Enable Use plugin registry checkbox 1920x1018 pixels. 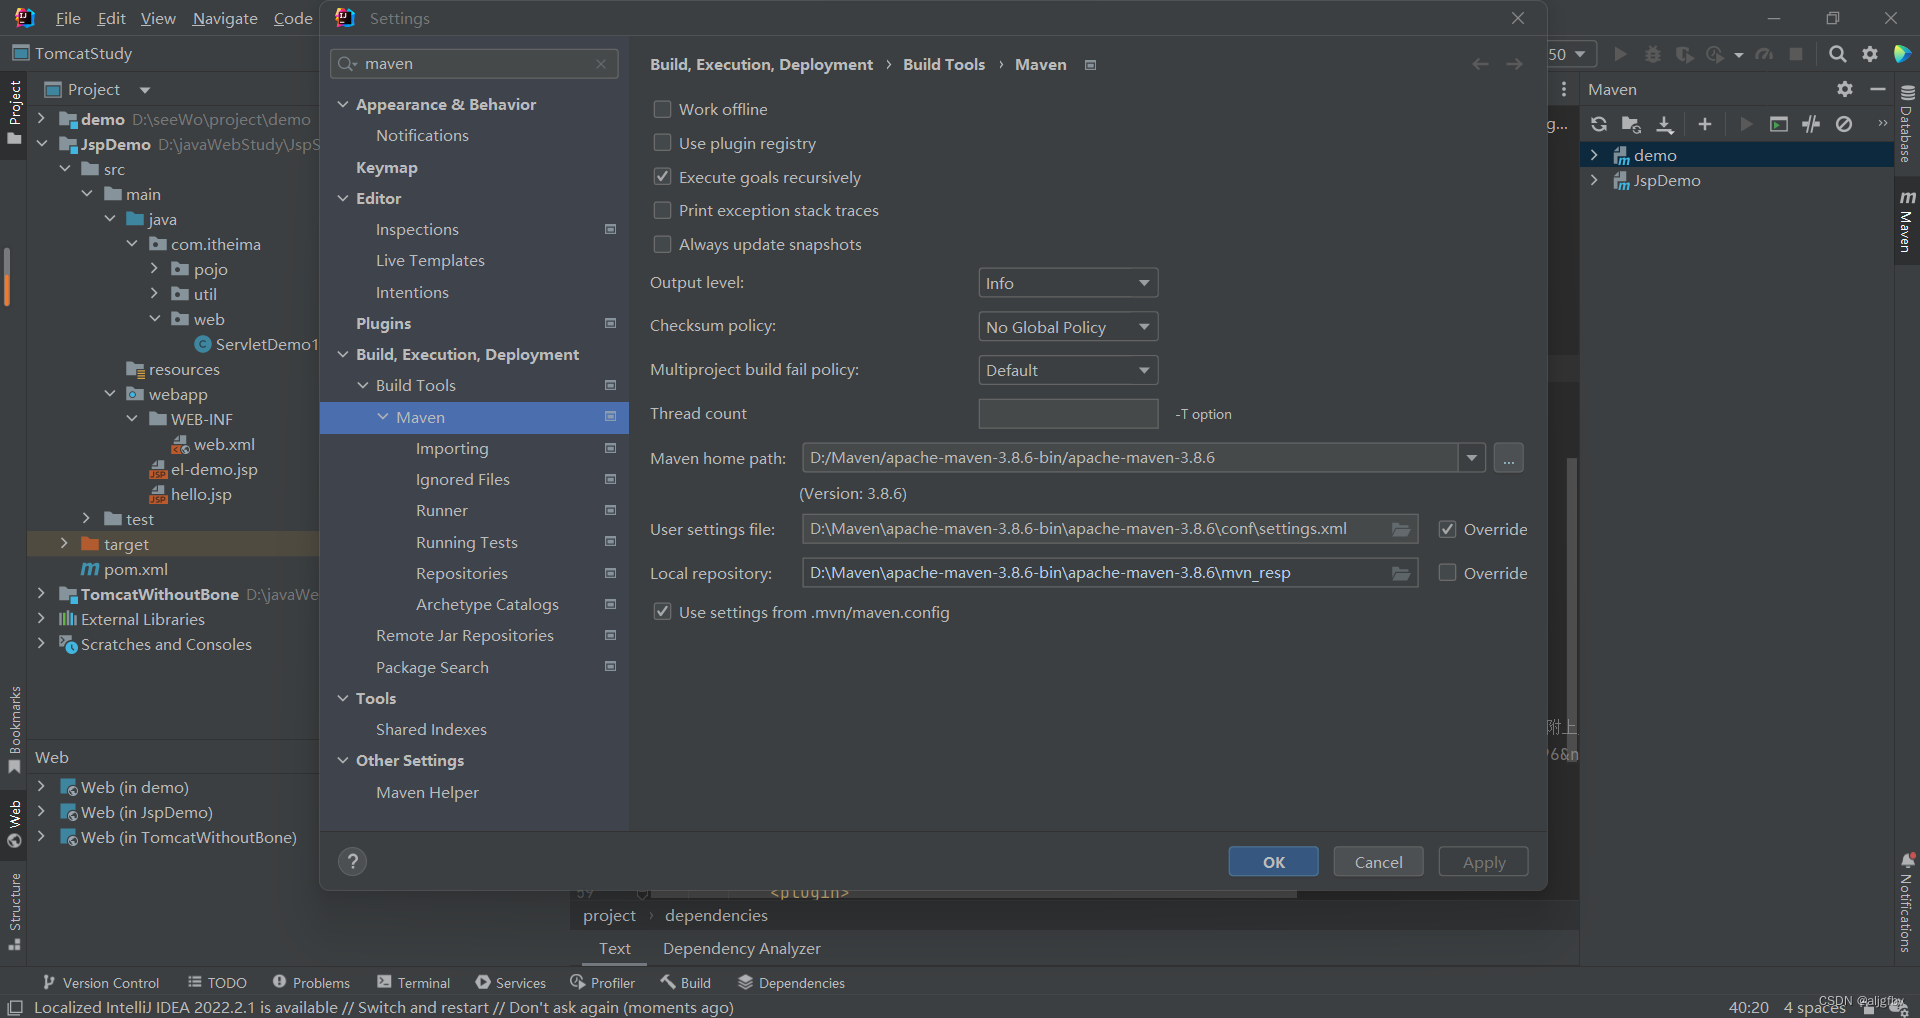point(662,143)
